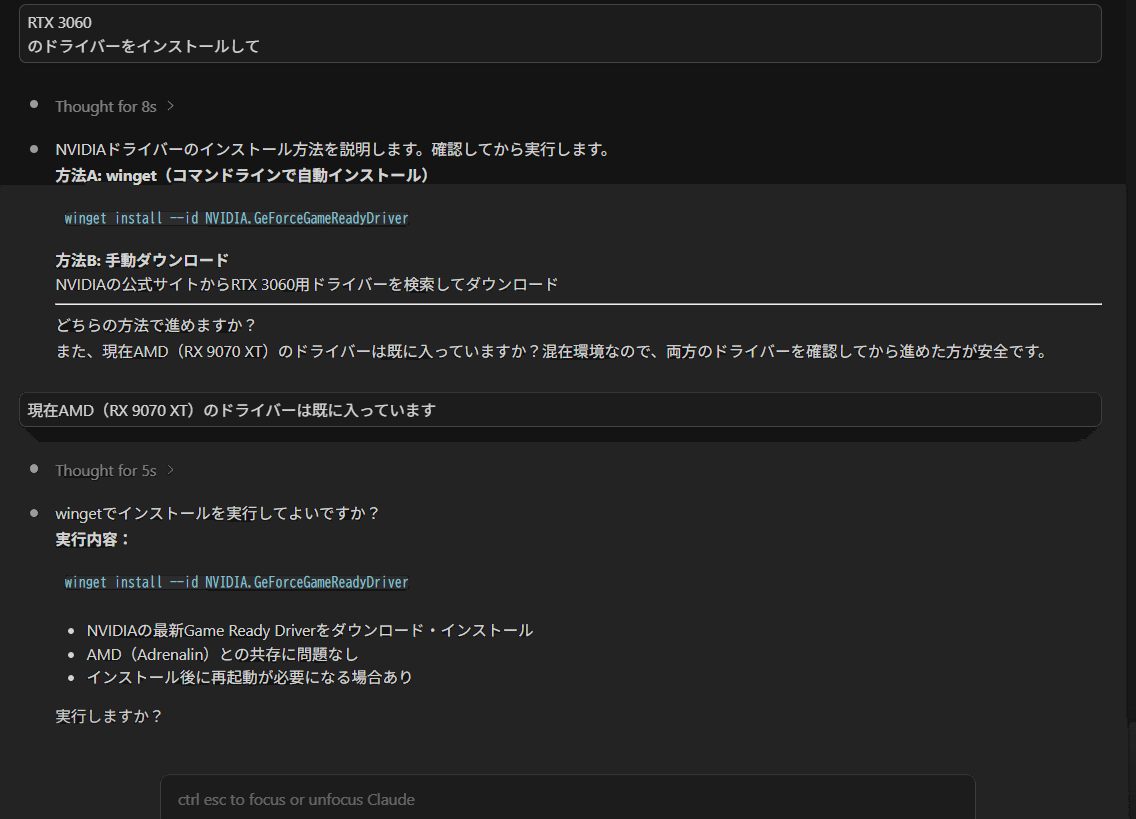Open the first thinking disclosure chevron
This screenshot has height=819, width=1136.
coord(170,105)
